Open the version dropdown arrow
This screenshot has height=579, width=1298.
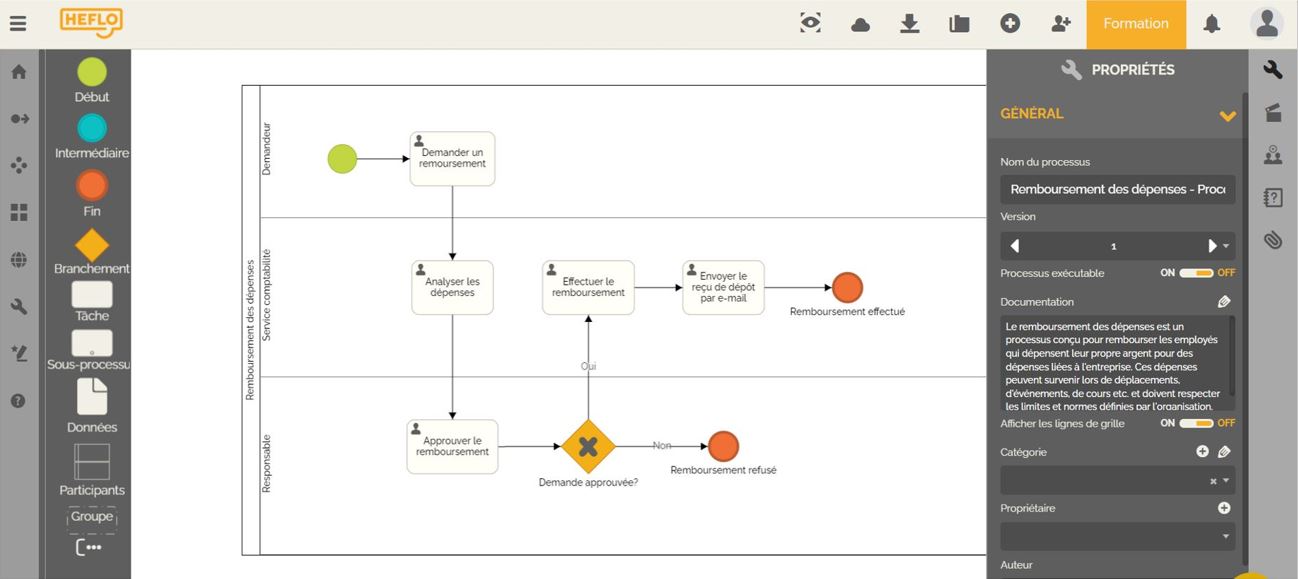pos(1227,246)
